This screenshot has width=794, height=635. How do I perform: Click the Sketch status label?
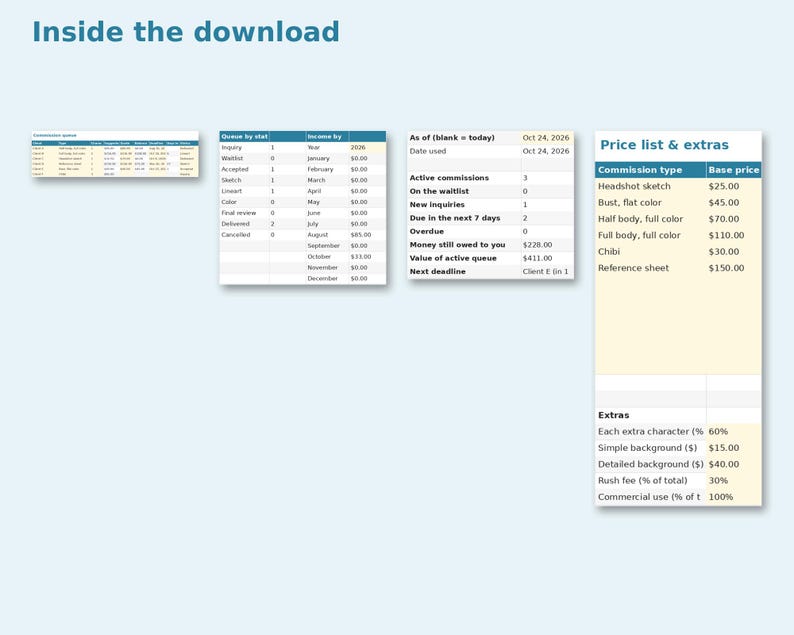click(x=231, y=180)
